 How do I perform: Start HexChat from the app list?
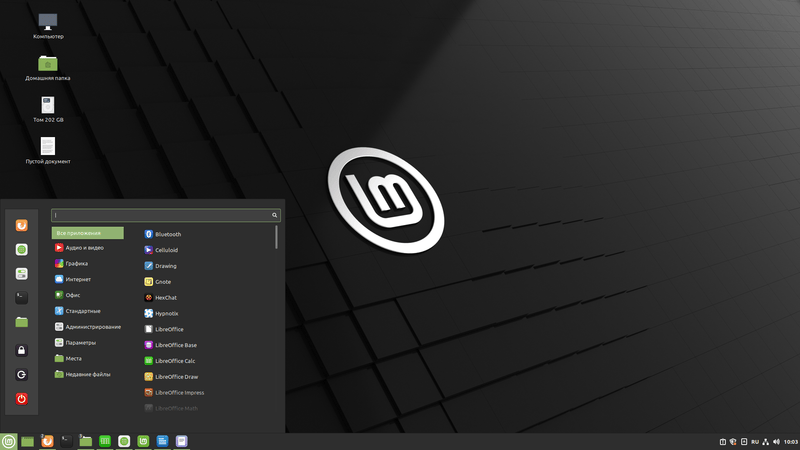[x=165, y=297]
